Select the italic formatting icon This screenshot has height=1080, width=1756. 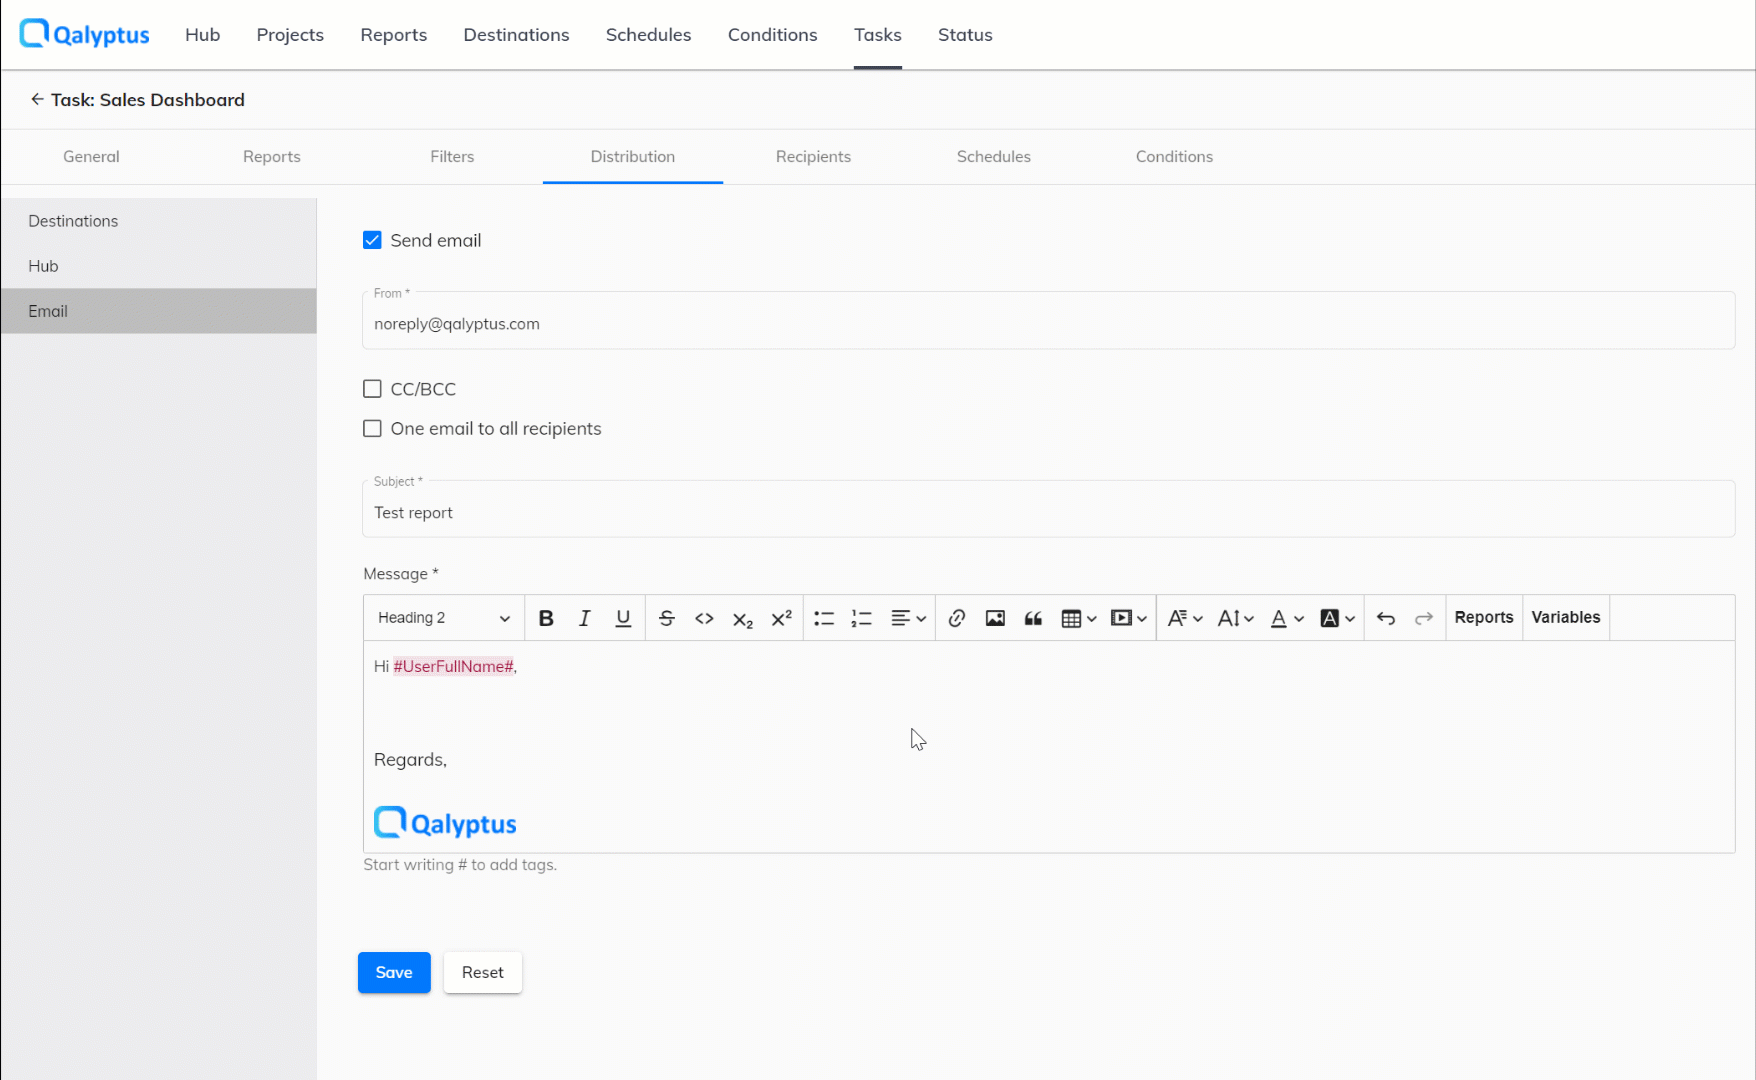(584, 617)
